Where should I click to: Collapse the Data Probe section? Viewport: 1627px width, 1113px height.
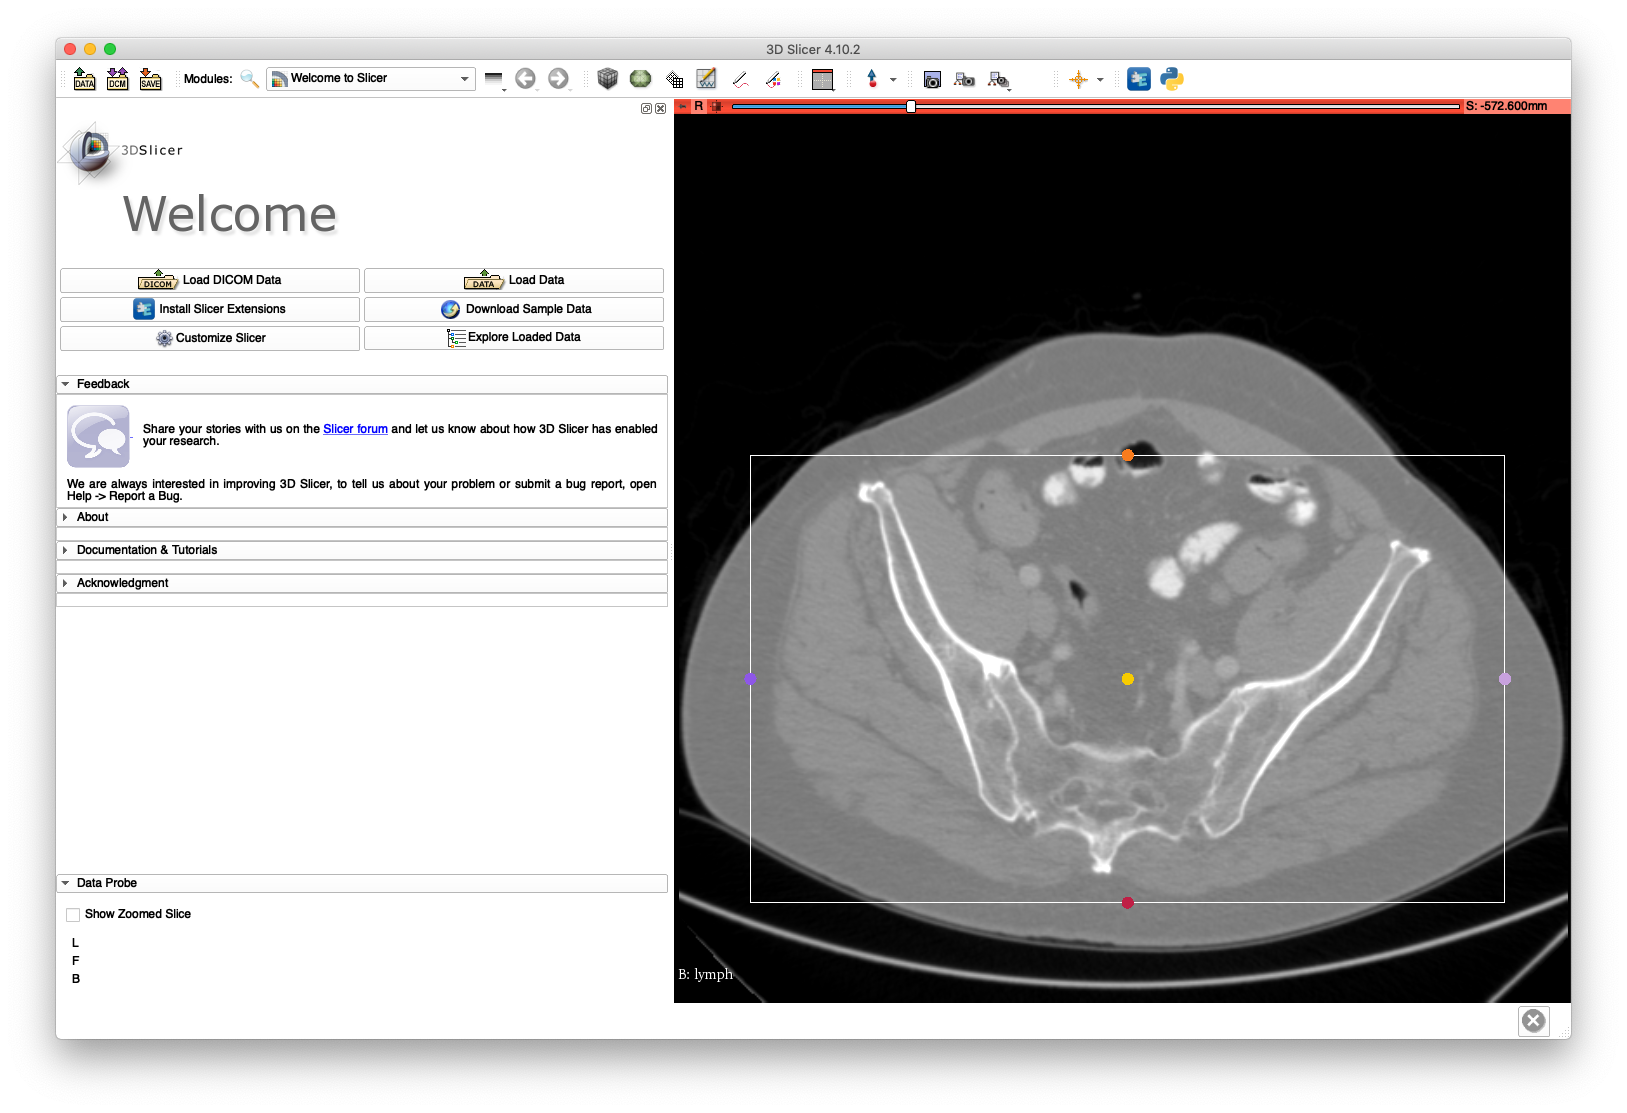click(362, 883)
